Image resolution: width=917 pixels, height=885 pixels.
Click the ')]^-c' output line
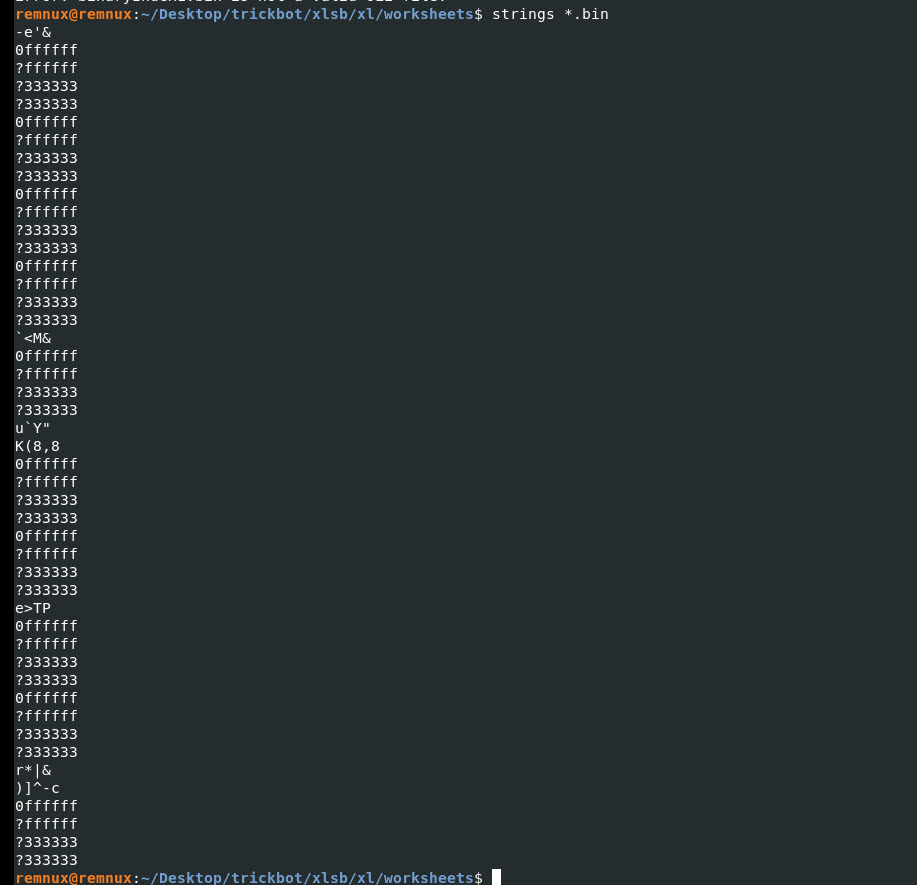pos(37,788)
